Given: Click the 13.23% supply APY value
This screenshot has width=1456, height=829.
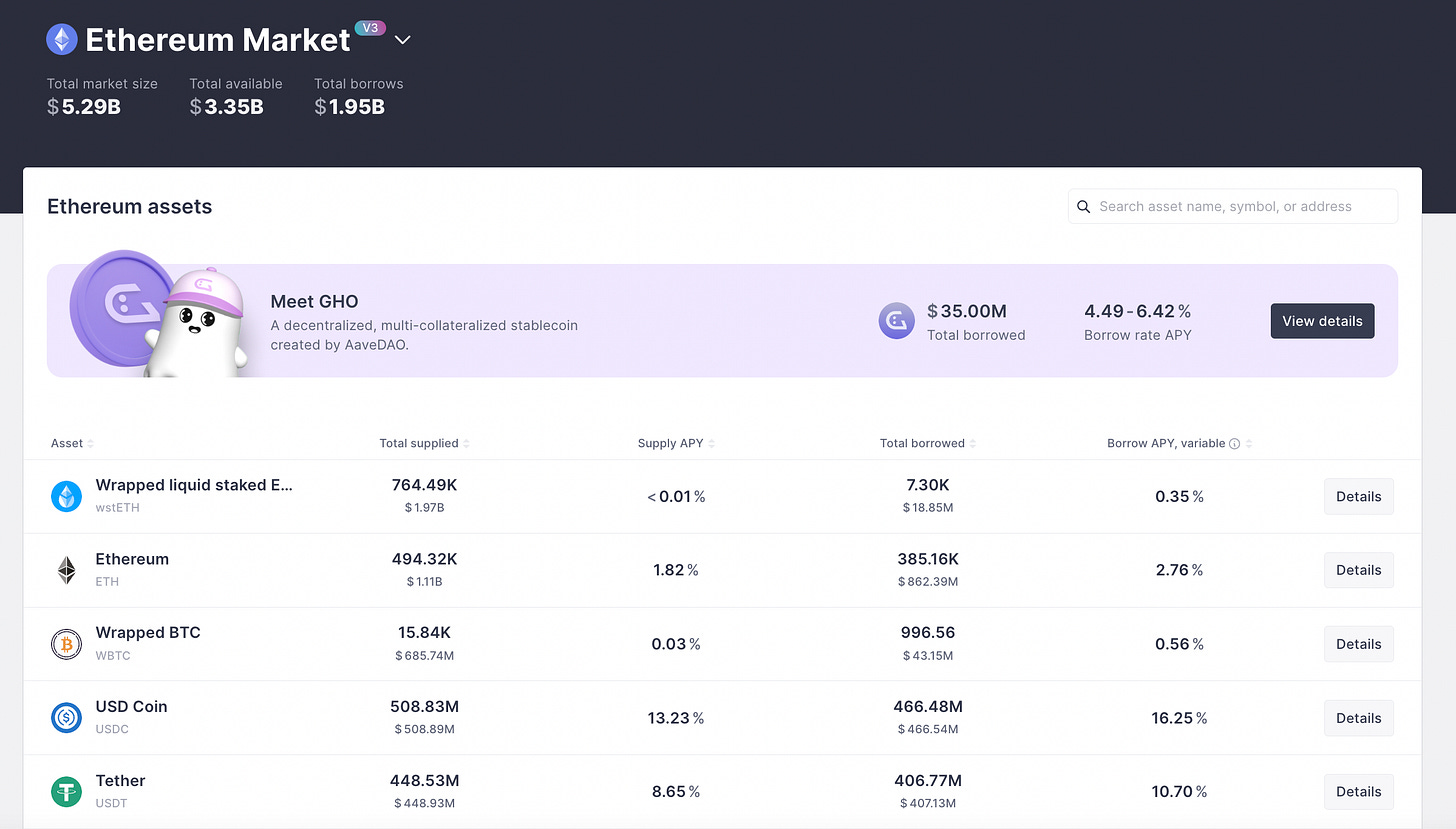Looking at the screenshot, I should 676,718.
